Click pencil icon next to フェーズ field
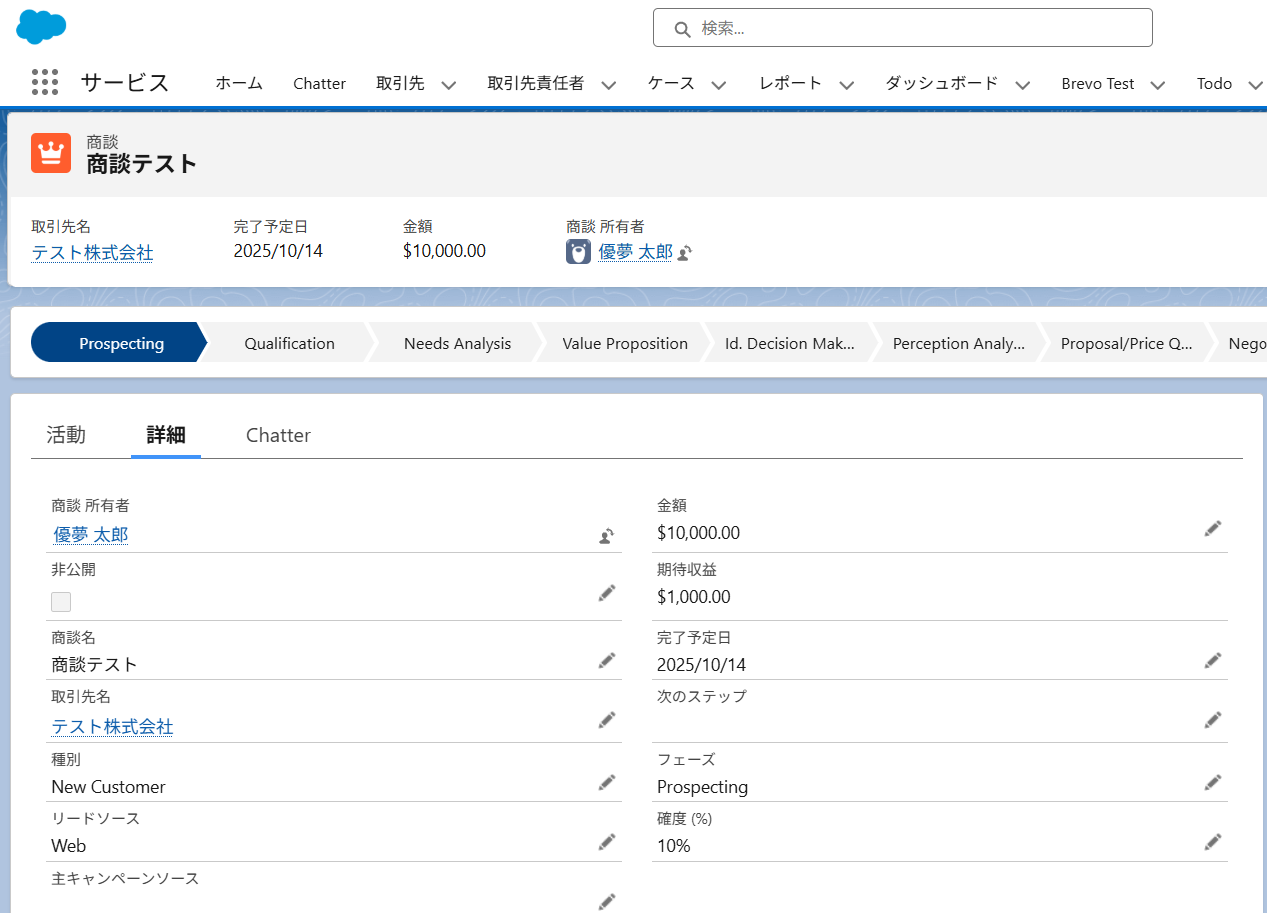This screenshot has height=913, width=1267. [1212, 782]
